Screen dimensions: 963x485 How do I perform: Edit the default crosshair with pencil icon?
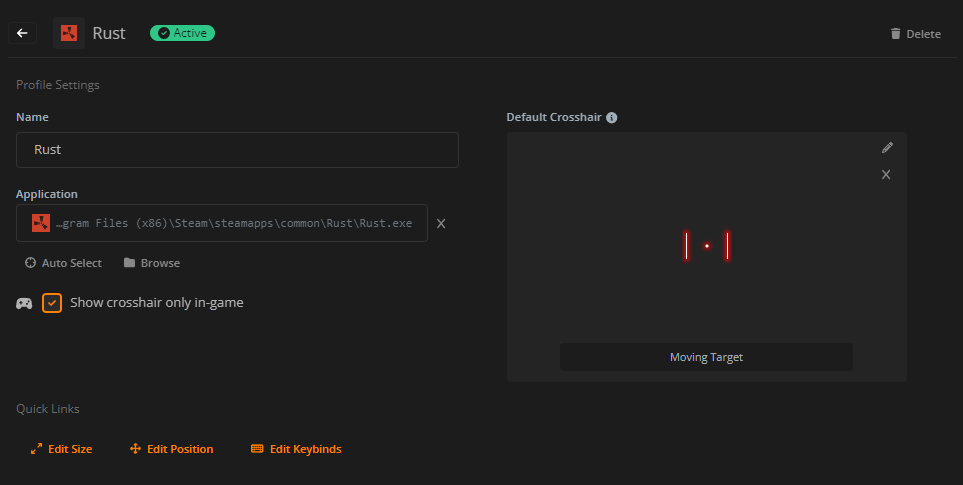coord(887,147)
